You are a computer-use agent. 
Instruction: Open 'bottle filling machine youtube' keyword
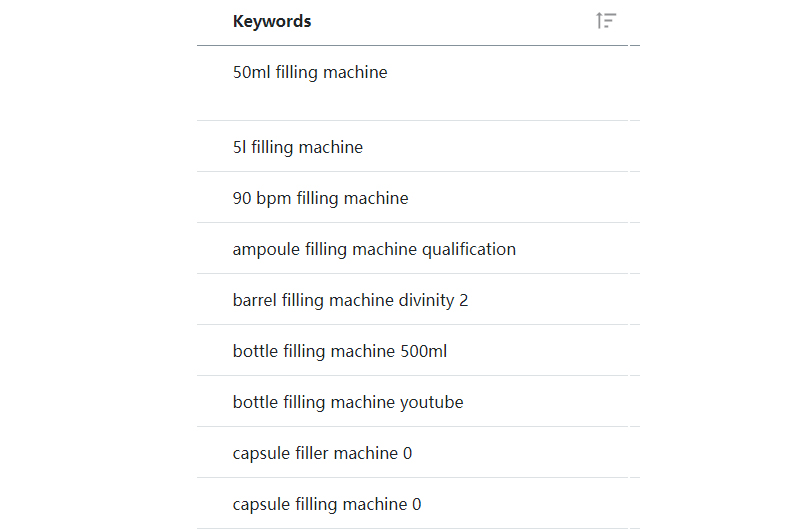click(x=348, y=402)
